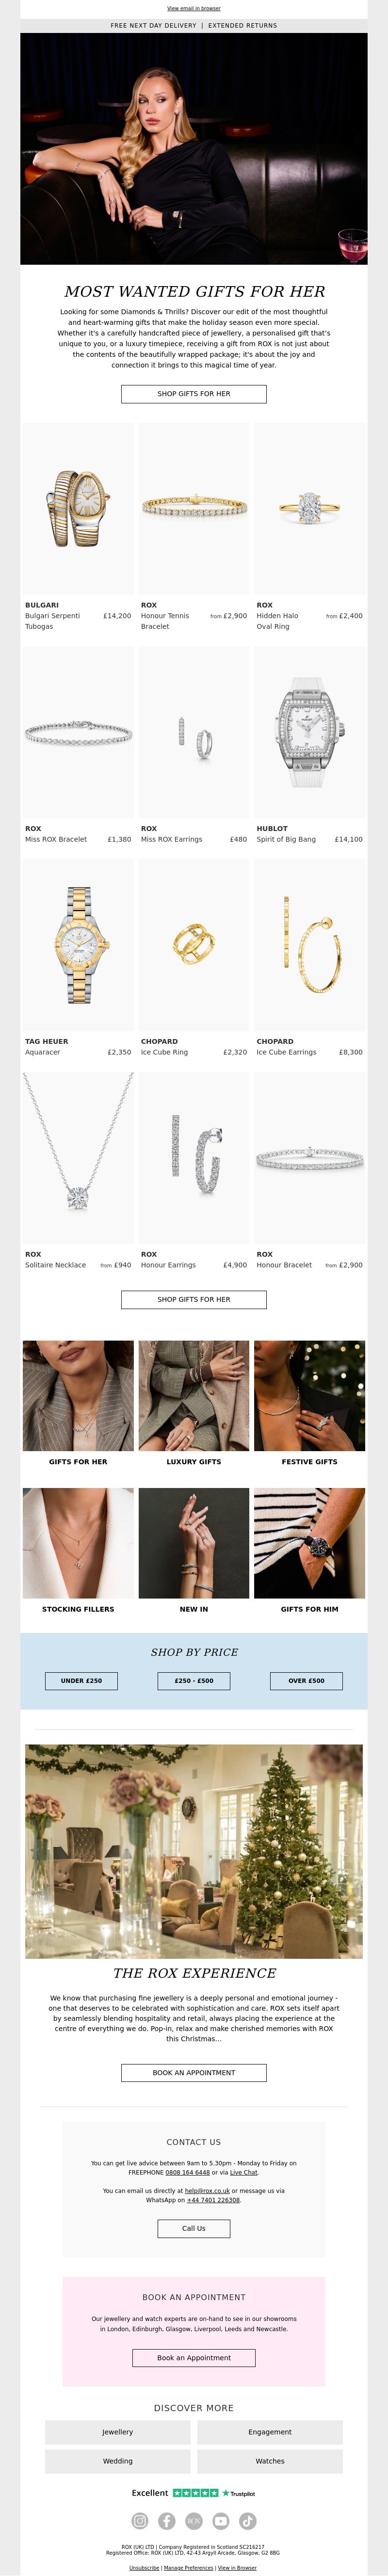This screenshot has height=2576, width=388.
Task: Open the TikTok social icon
Action: pyautogui.click(x=248, y=2521)
